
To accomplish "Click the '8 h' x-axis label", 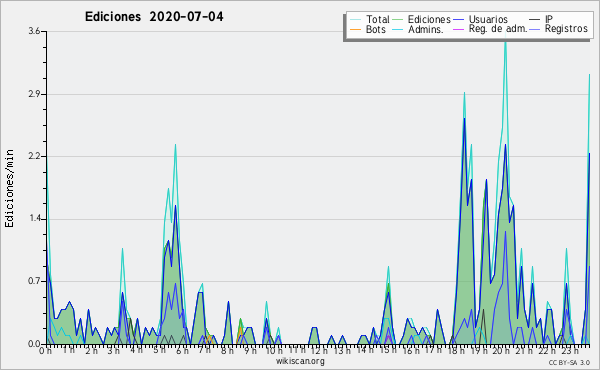I will click(227, 350).
